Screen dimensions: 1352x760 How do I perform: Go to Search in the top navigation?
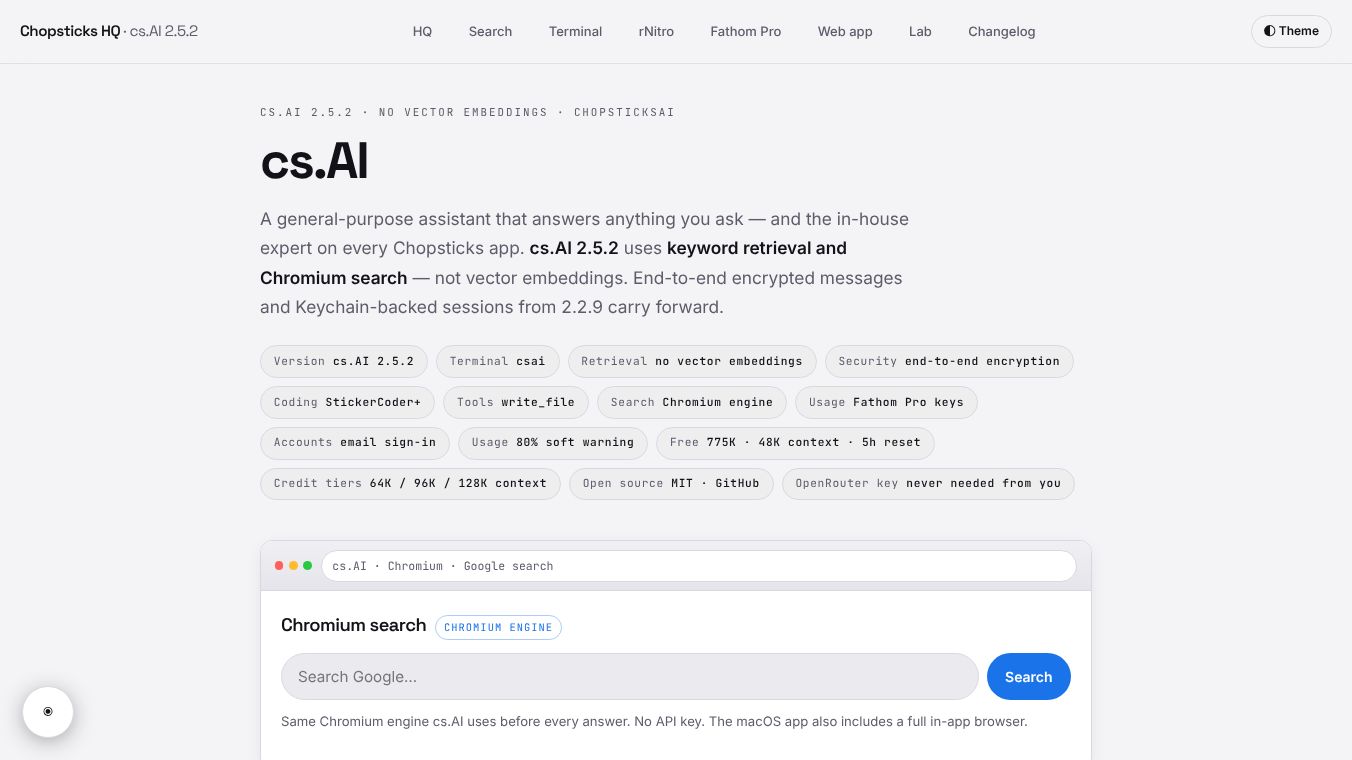(x=490, y=31)
